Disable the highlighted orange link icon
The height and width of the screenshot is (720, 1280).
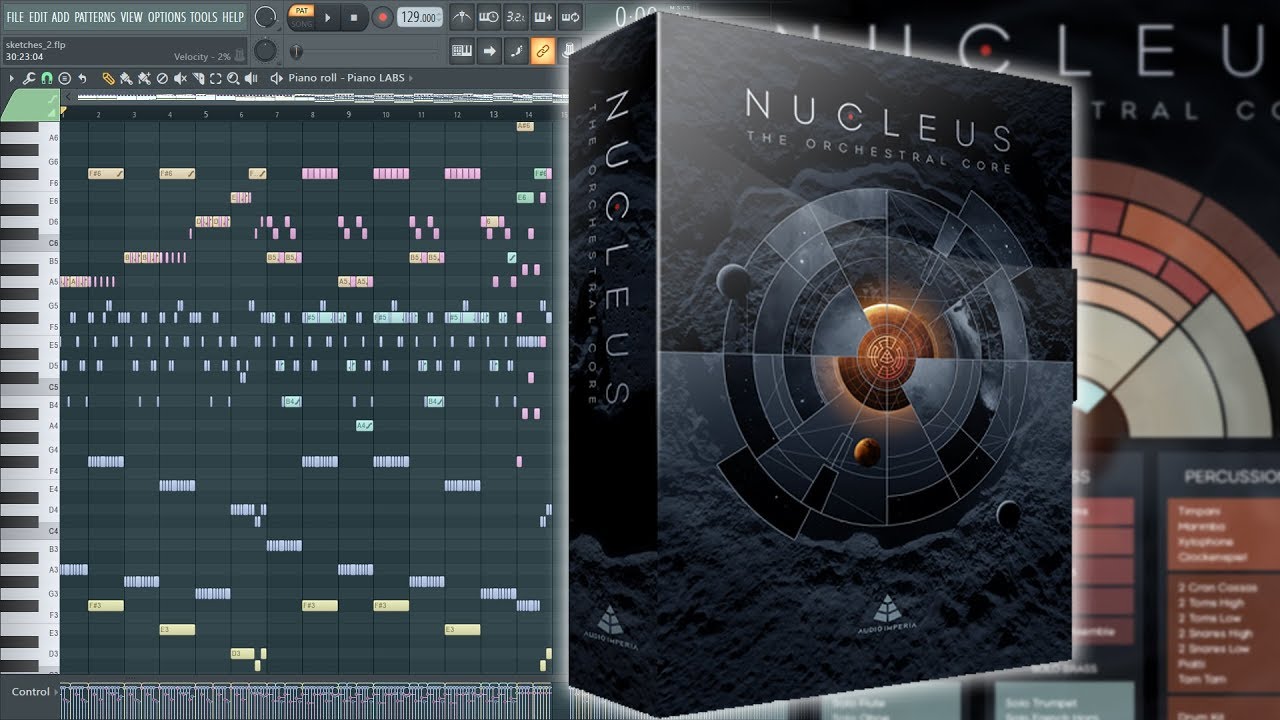[x=543, y=51]
